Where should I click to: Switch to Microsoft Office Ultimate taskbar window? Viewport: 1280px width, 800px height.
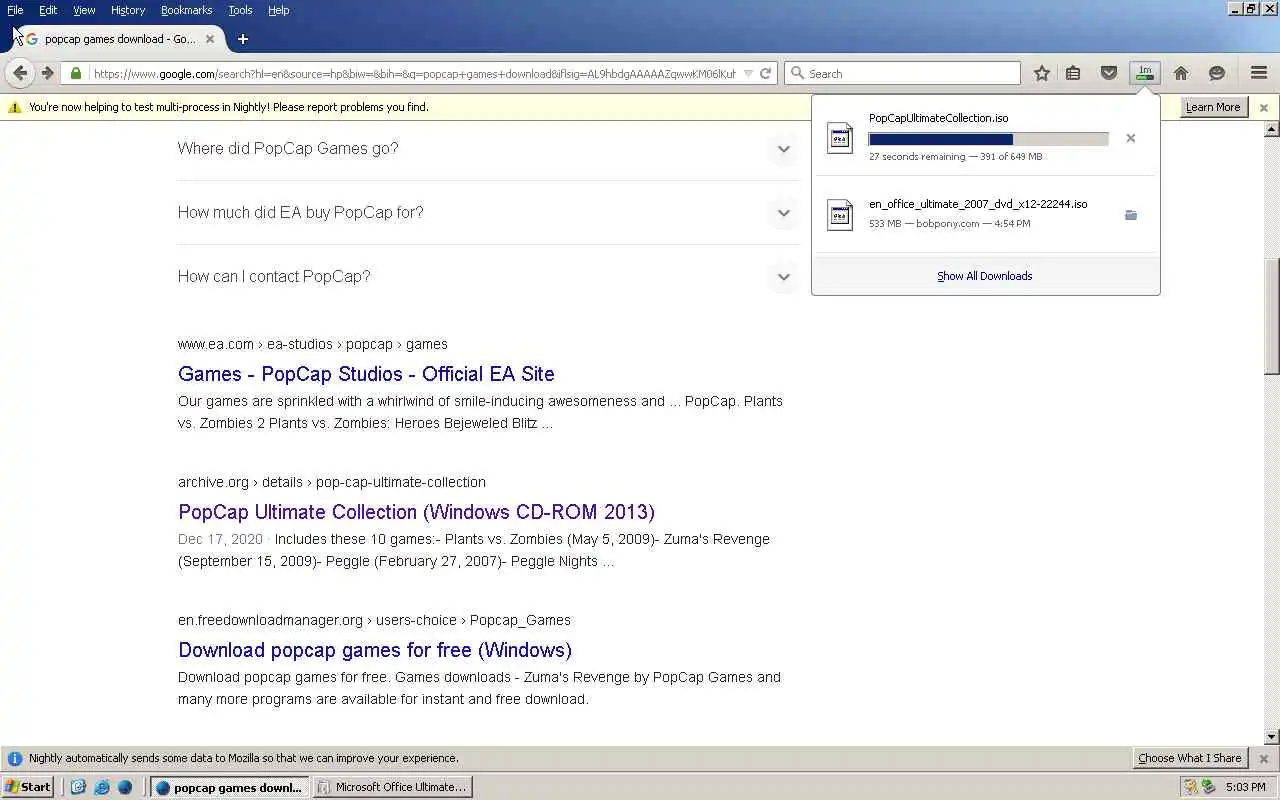click(392, 787)
